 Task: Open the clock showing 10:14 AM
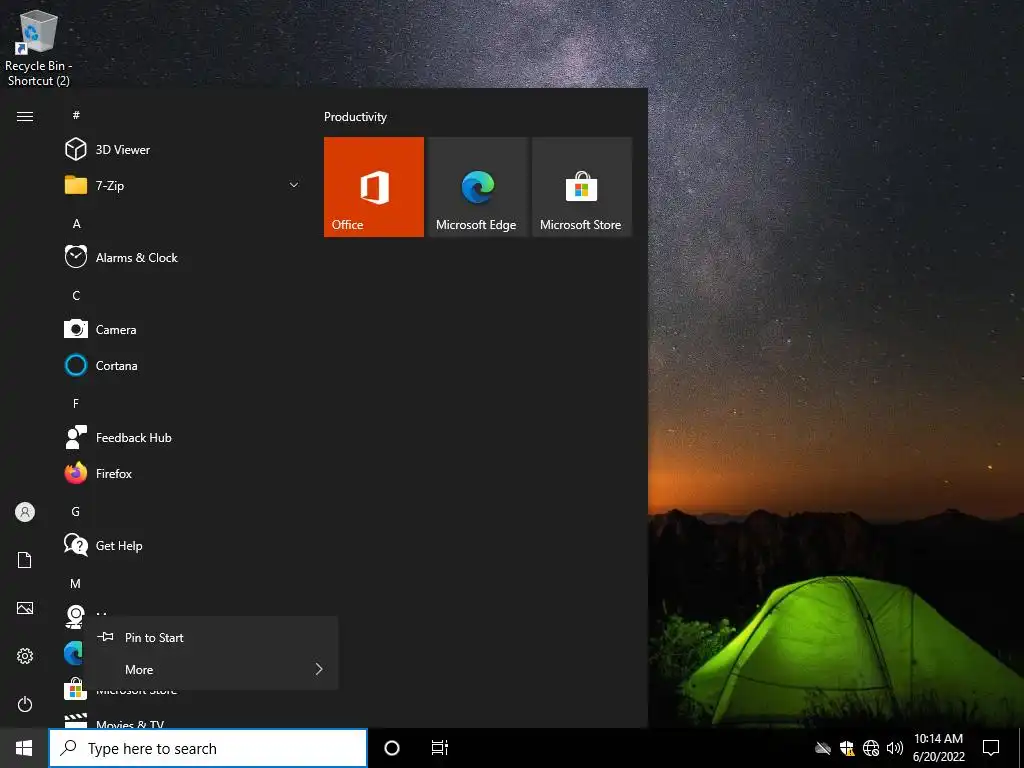938,748
